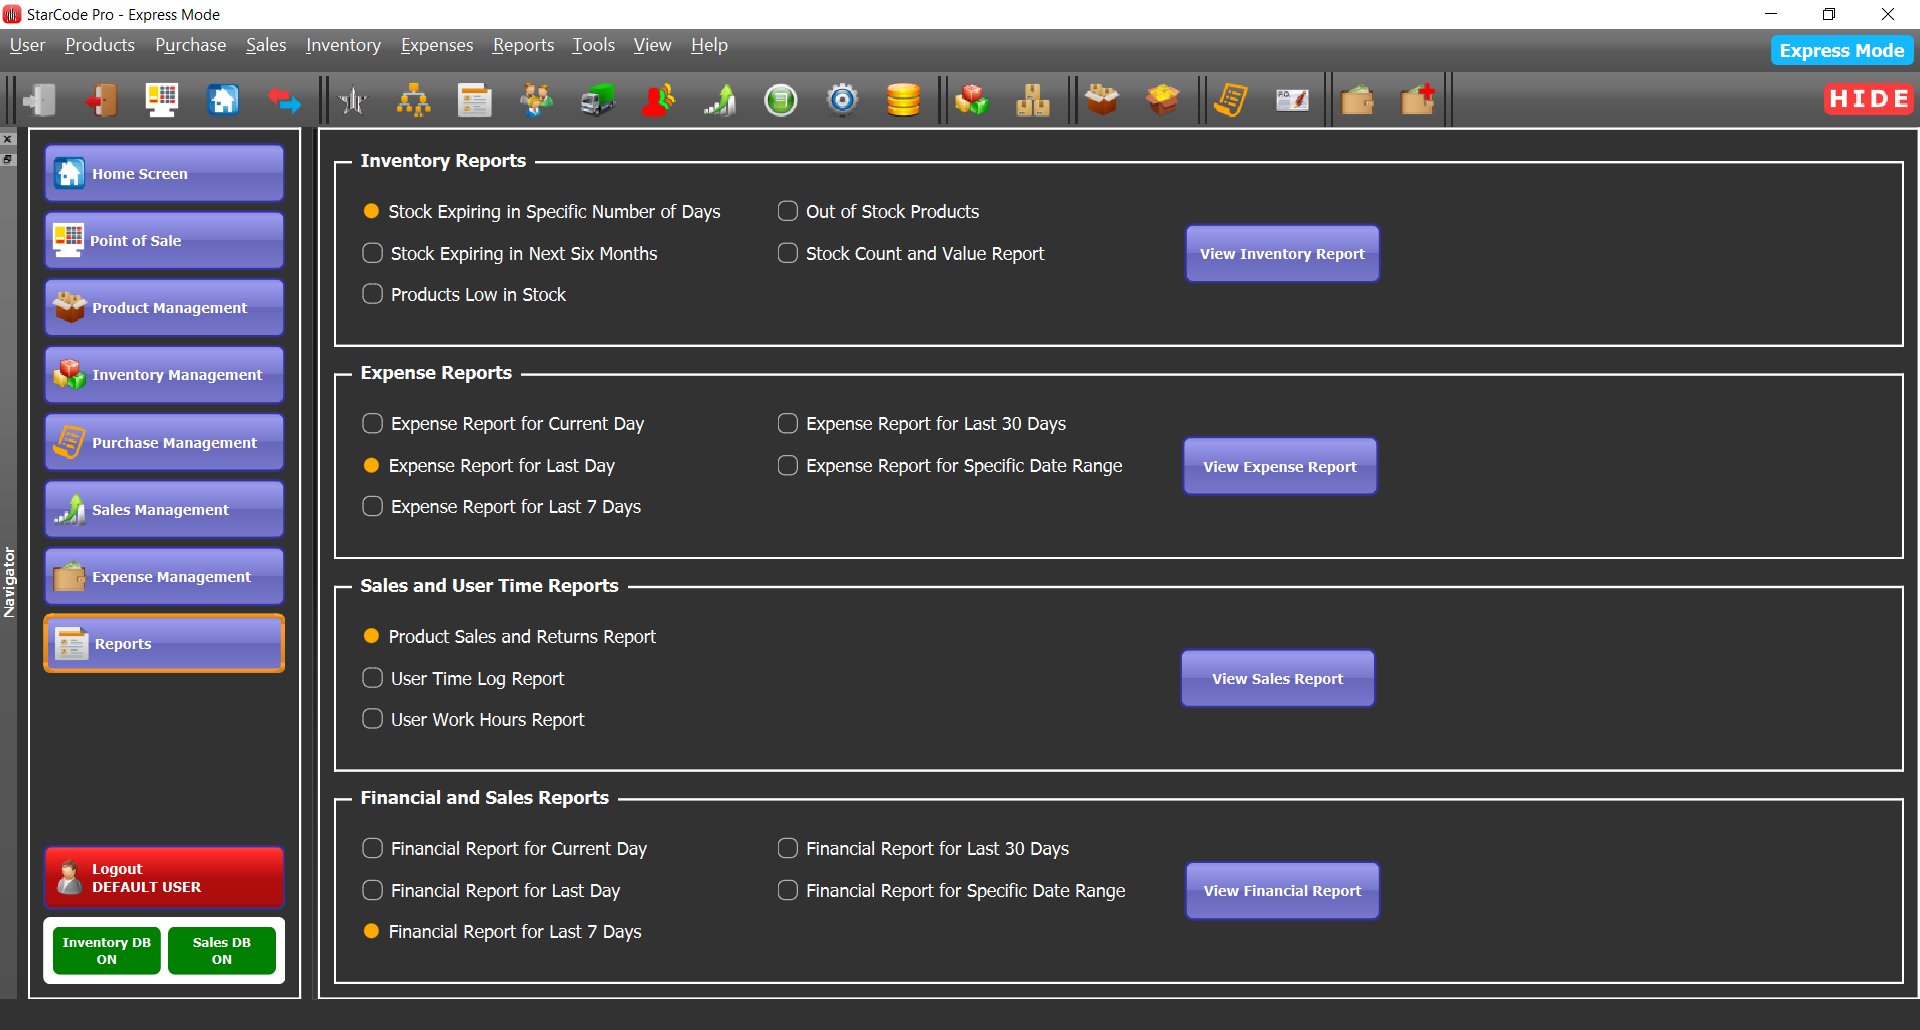Click the View Sales Report button
1920x1030 pixels.
[x=1277, y=678]
